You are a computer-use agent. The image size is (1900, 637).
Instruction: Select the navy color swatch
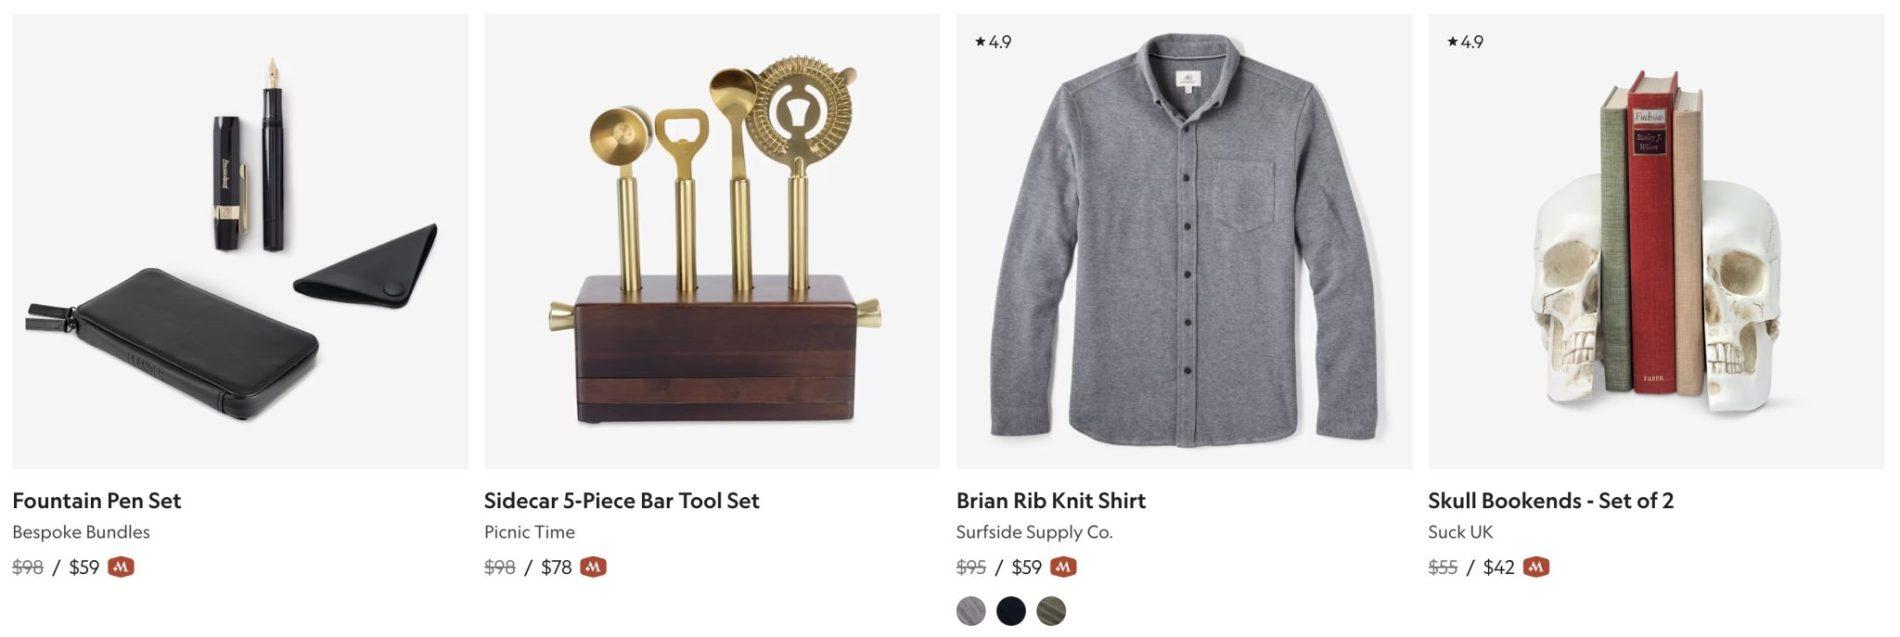click(x=1011, y=611)
